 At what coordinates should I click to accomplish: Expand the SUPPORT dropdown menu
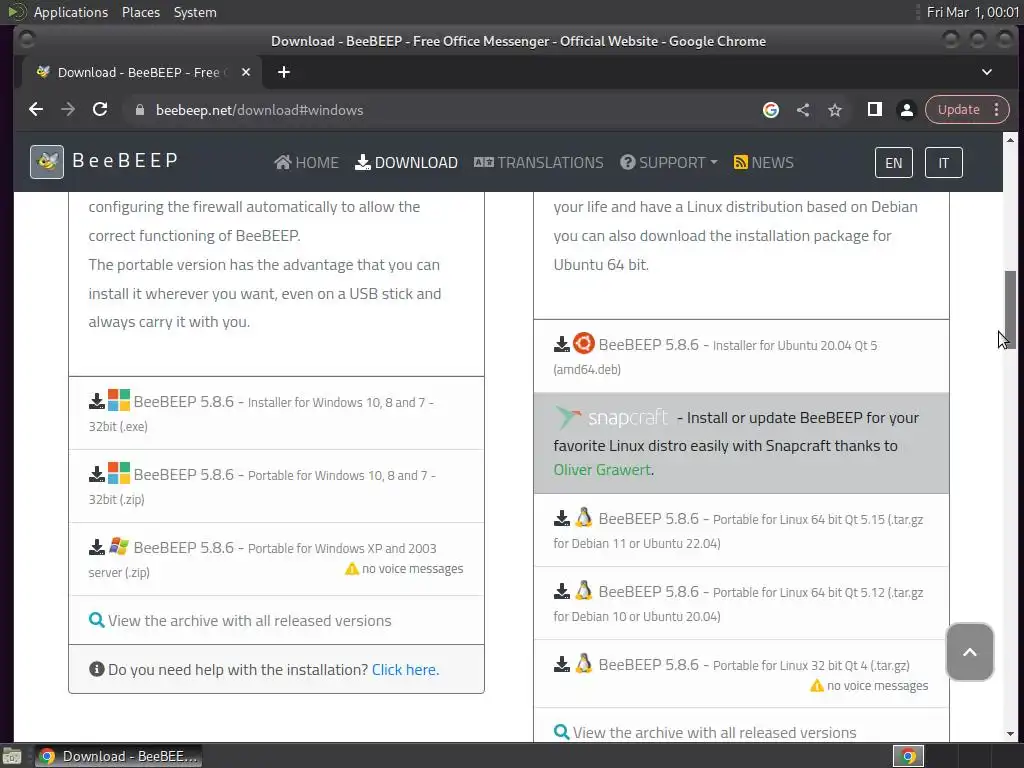[x=669, y=163]
